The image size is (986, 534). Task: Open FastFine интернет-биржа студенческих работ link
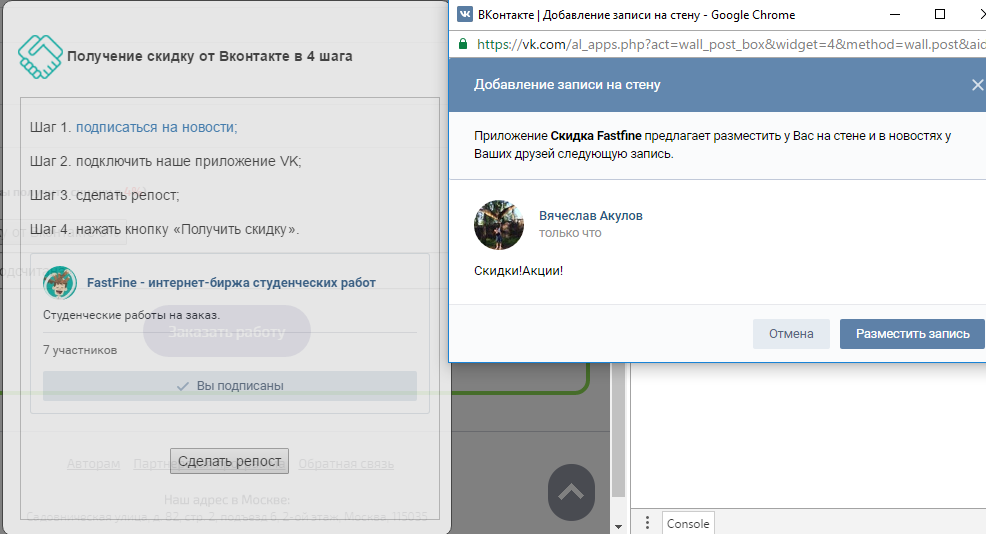[231, 282]
